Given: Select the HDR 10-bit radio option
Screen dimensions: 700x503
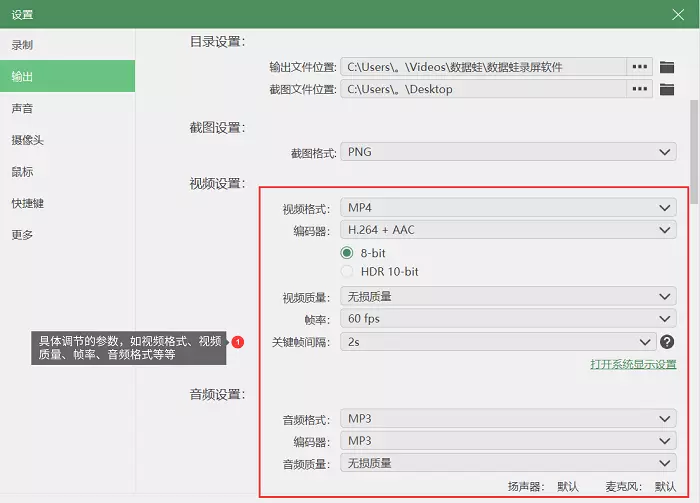Looking at the screenshot, I should point(347,271).
